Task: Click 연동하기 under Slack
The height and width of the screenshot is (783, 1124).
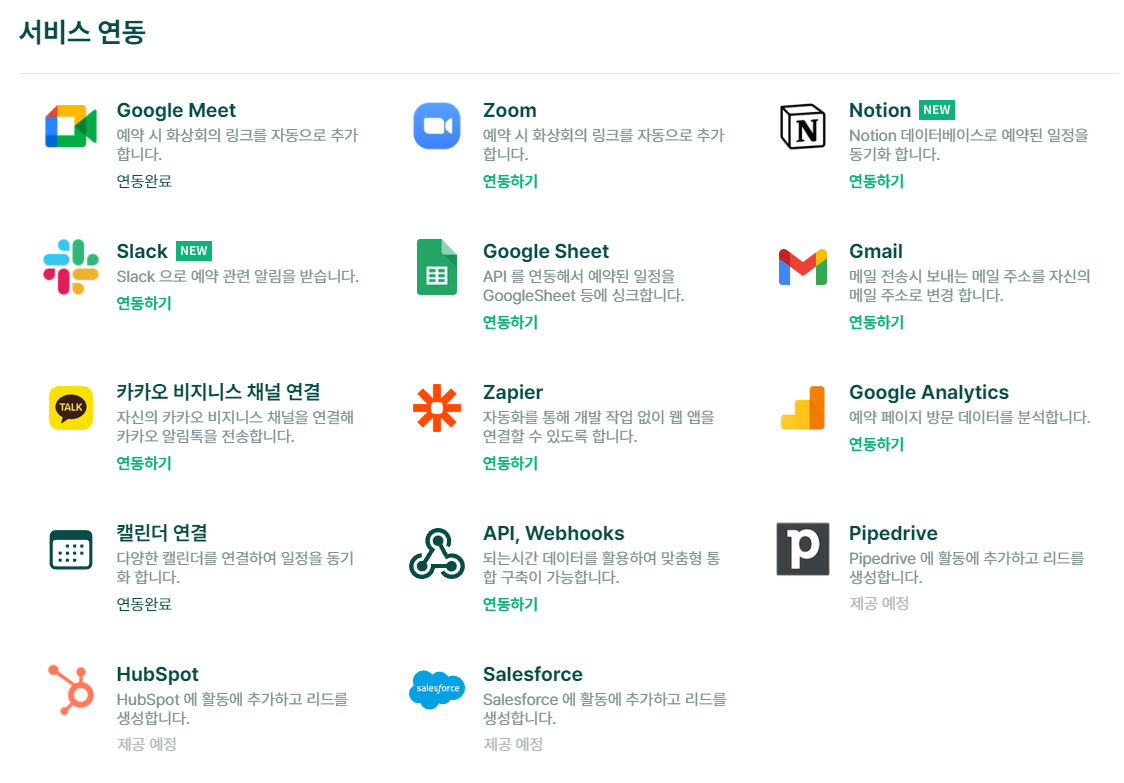Action: 144,303
